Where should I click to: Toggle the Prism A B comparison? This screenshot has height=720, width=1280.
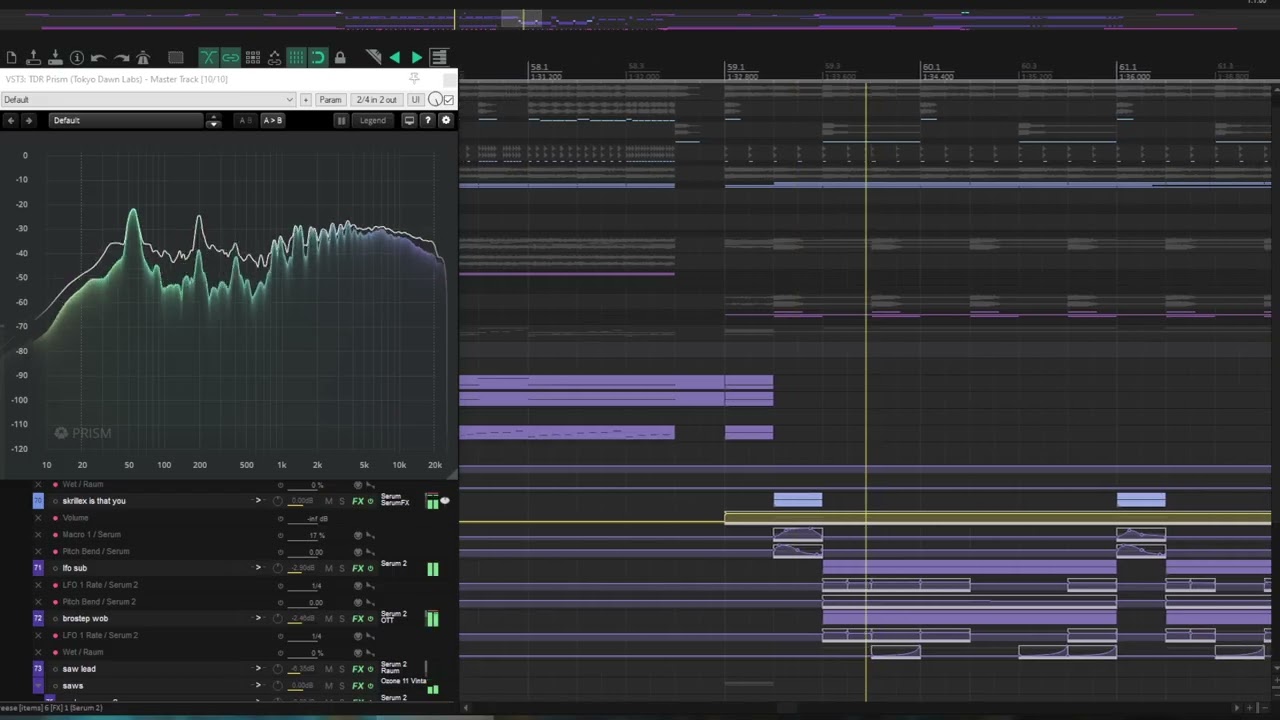click(x=245, y=121)
